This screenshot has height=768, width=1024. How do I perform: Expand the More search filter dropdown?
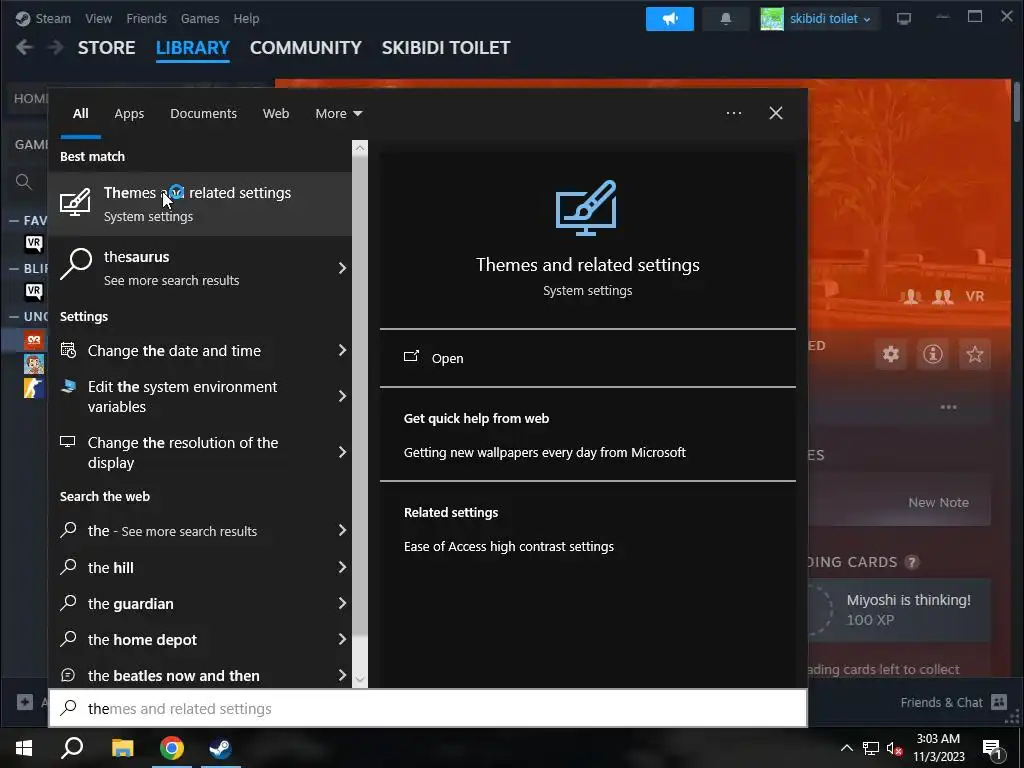tap(338, 113)
